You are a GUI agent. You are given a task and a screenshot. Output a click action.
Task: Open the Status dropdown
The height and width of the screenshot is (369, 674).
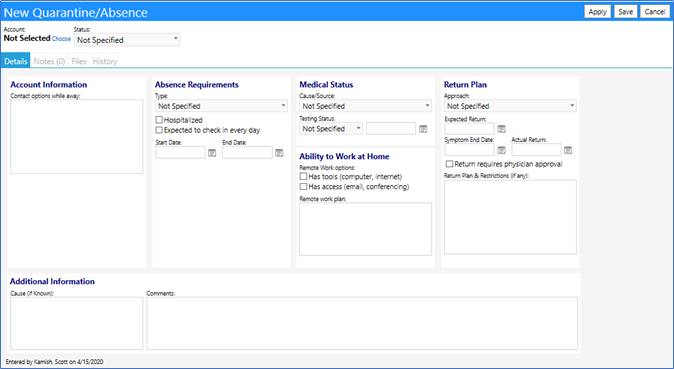[127, 40]
